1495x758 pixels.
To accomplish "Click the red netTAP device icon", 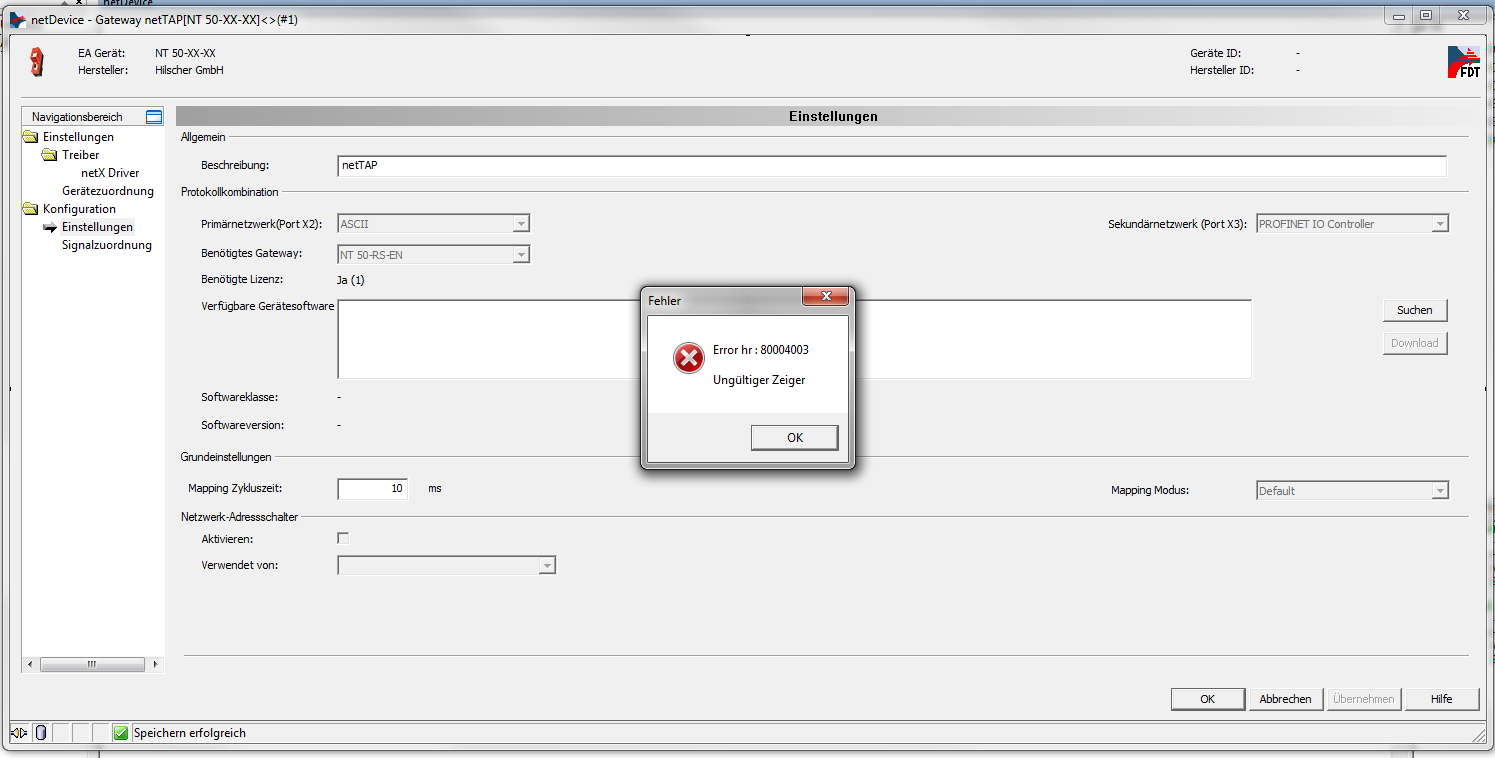I will [37, 61].
